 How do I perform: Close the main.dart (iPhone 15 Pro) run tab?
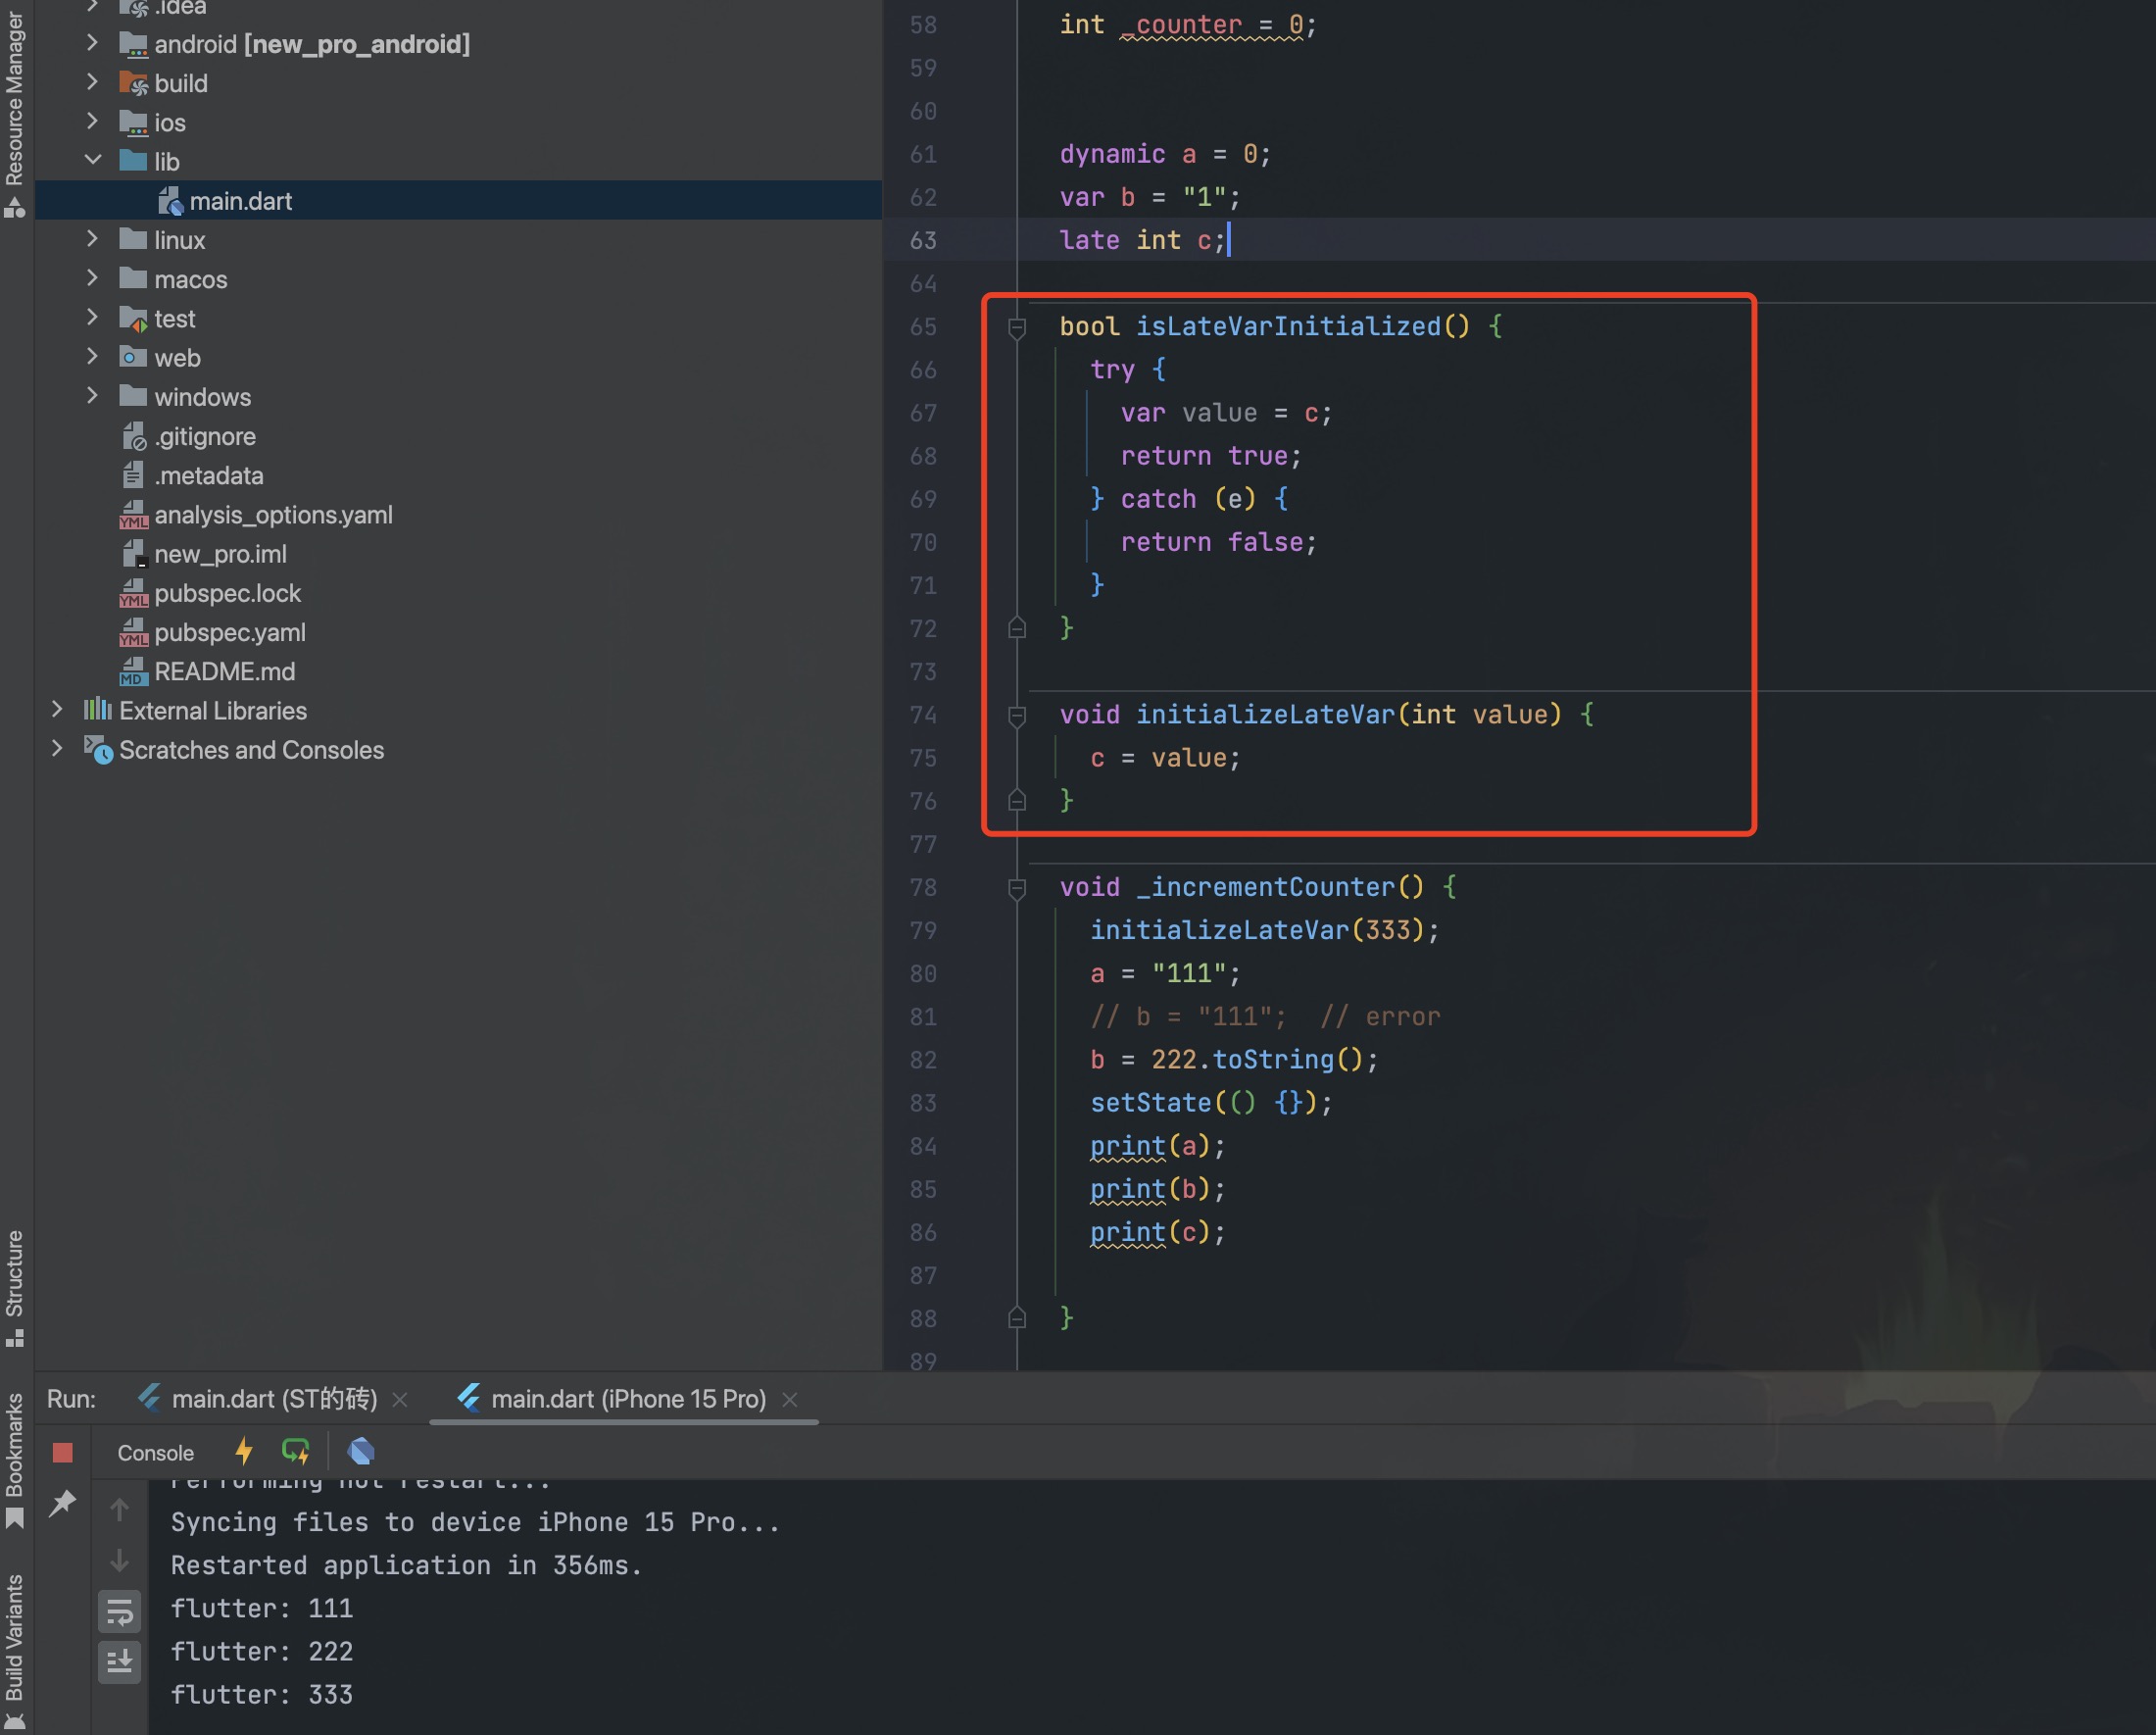pos(790,1400)
